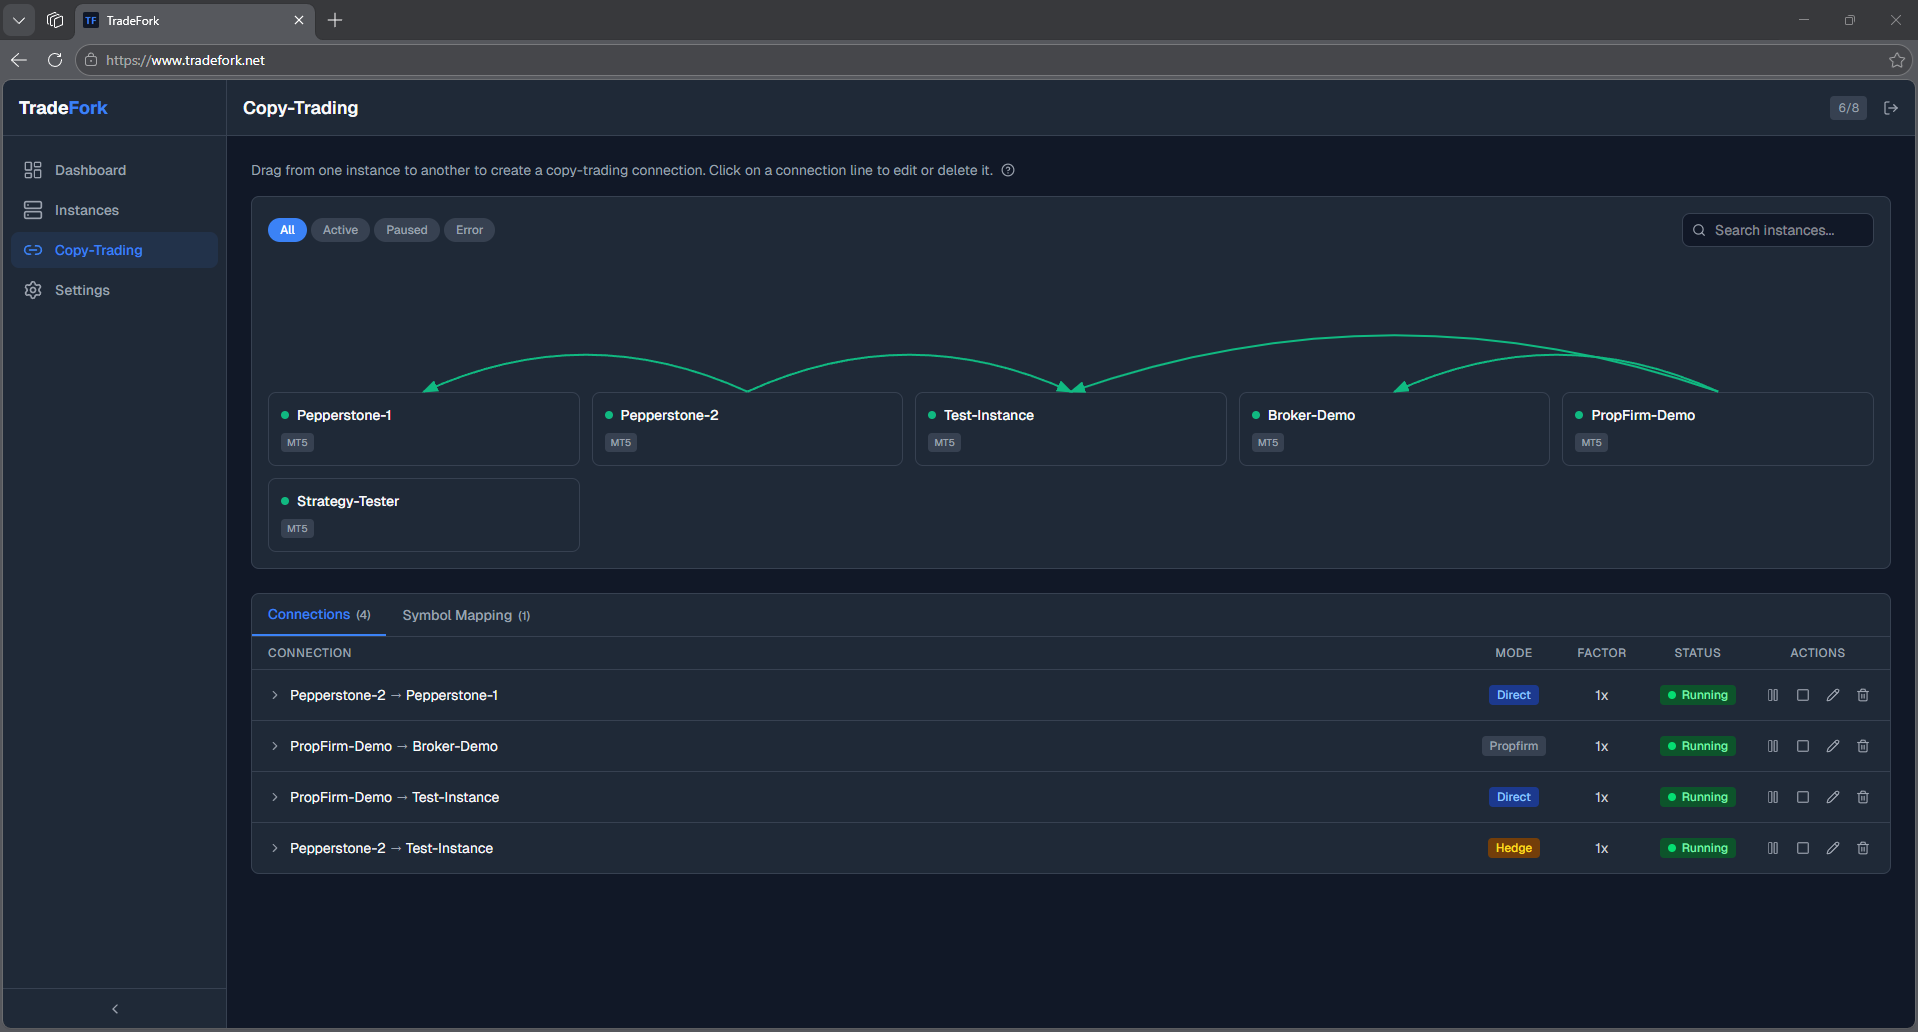Pause the PropFirm-Demo → Test-Instance connection
This screenshot has width=1918, height=1032.
pyautogui.click(x=1773, y=797)
